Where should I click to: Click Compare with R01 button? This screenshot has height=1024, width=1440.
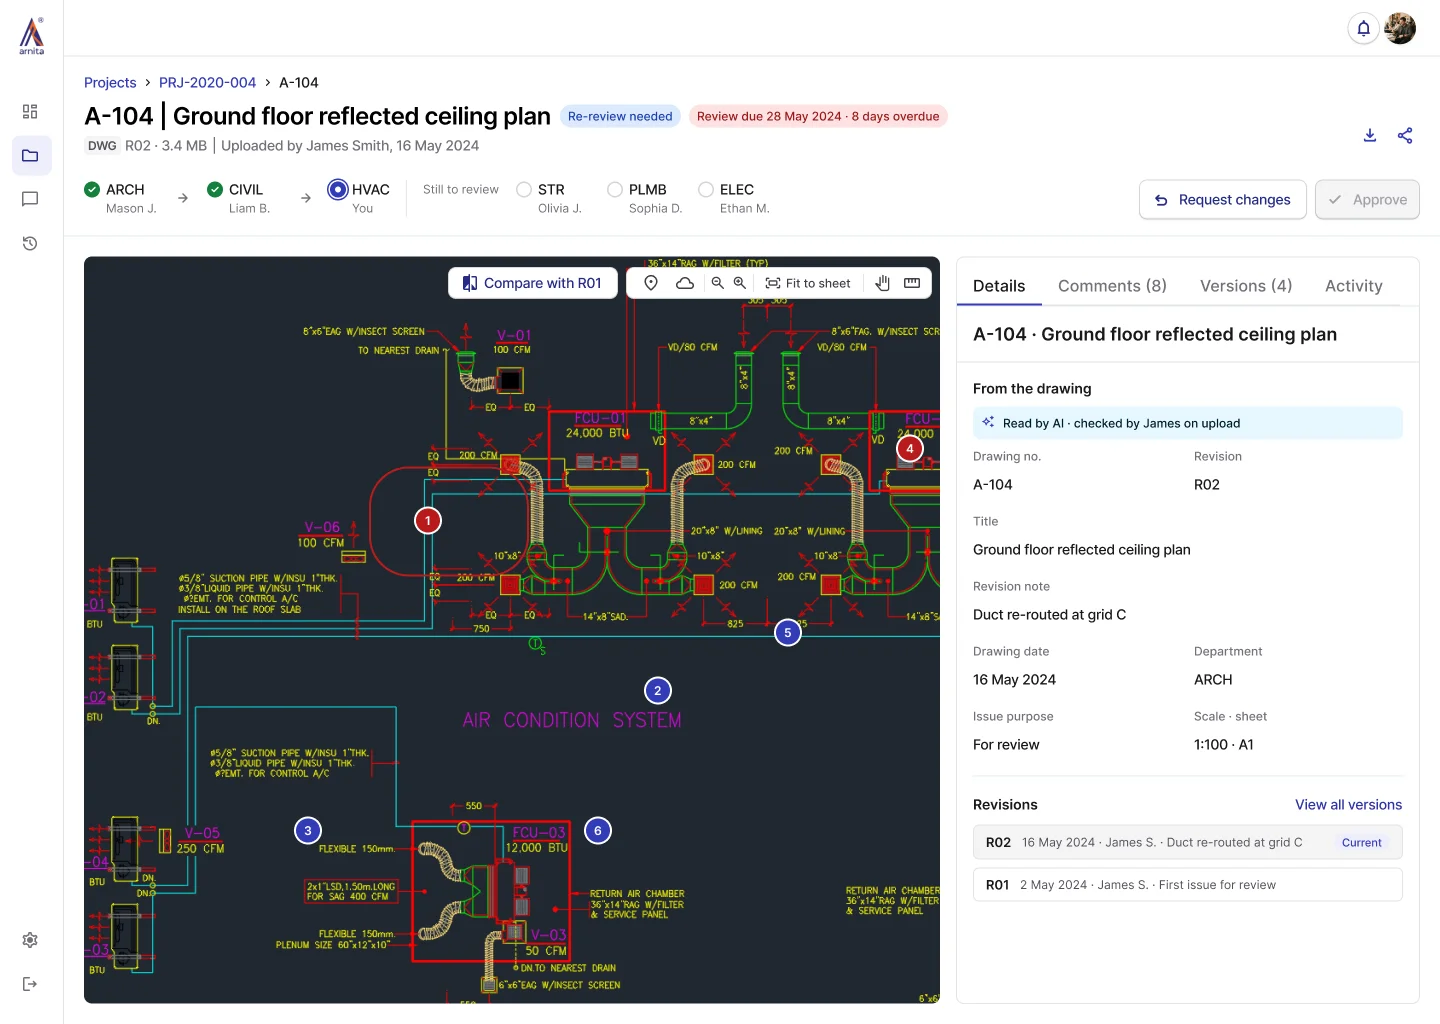(x=533, y=283)
